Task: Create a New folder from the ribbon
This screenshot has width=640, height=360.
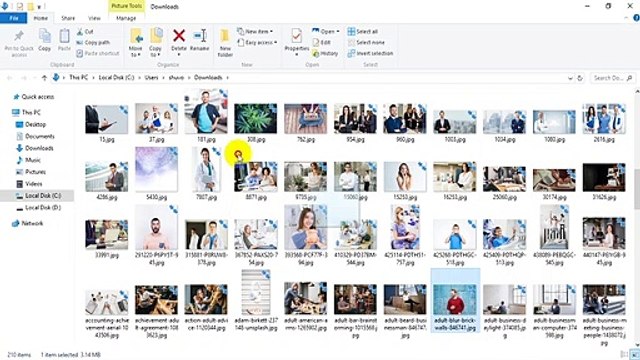Action: (x=225, y=42)
